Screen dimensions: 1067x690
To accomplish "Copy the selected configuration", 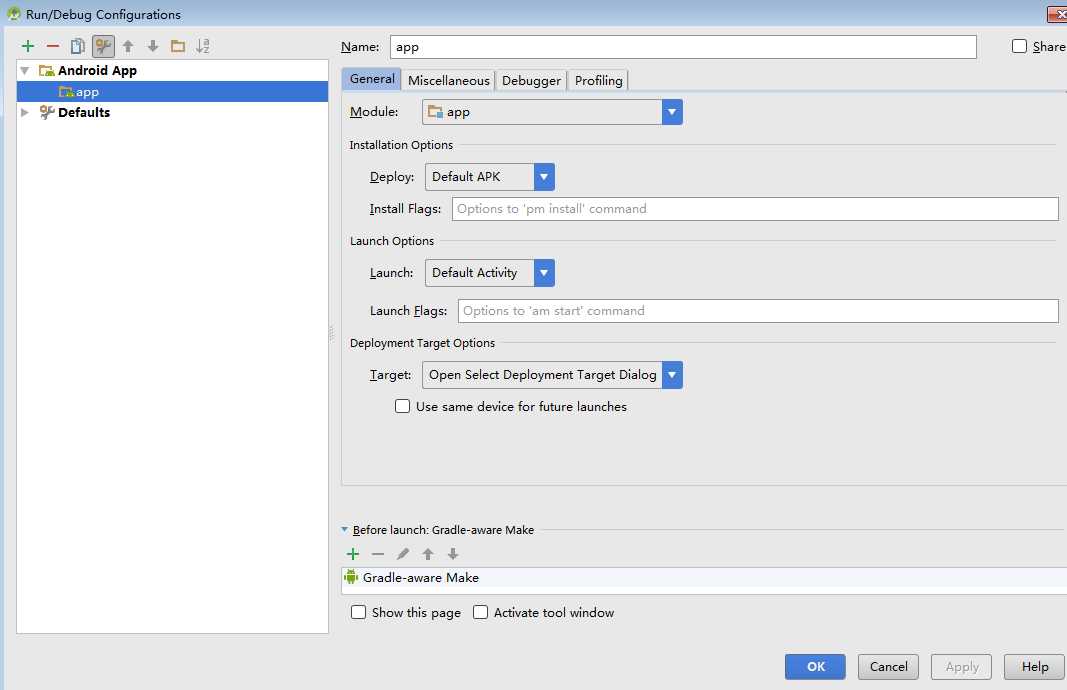I will tap(78, 46).
